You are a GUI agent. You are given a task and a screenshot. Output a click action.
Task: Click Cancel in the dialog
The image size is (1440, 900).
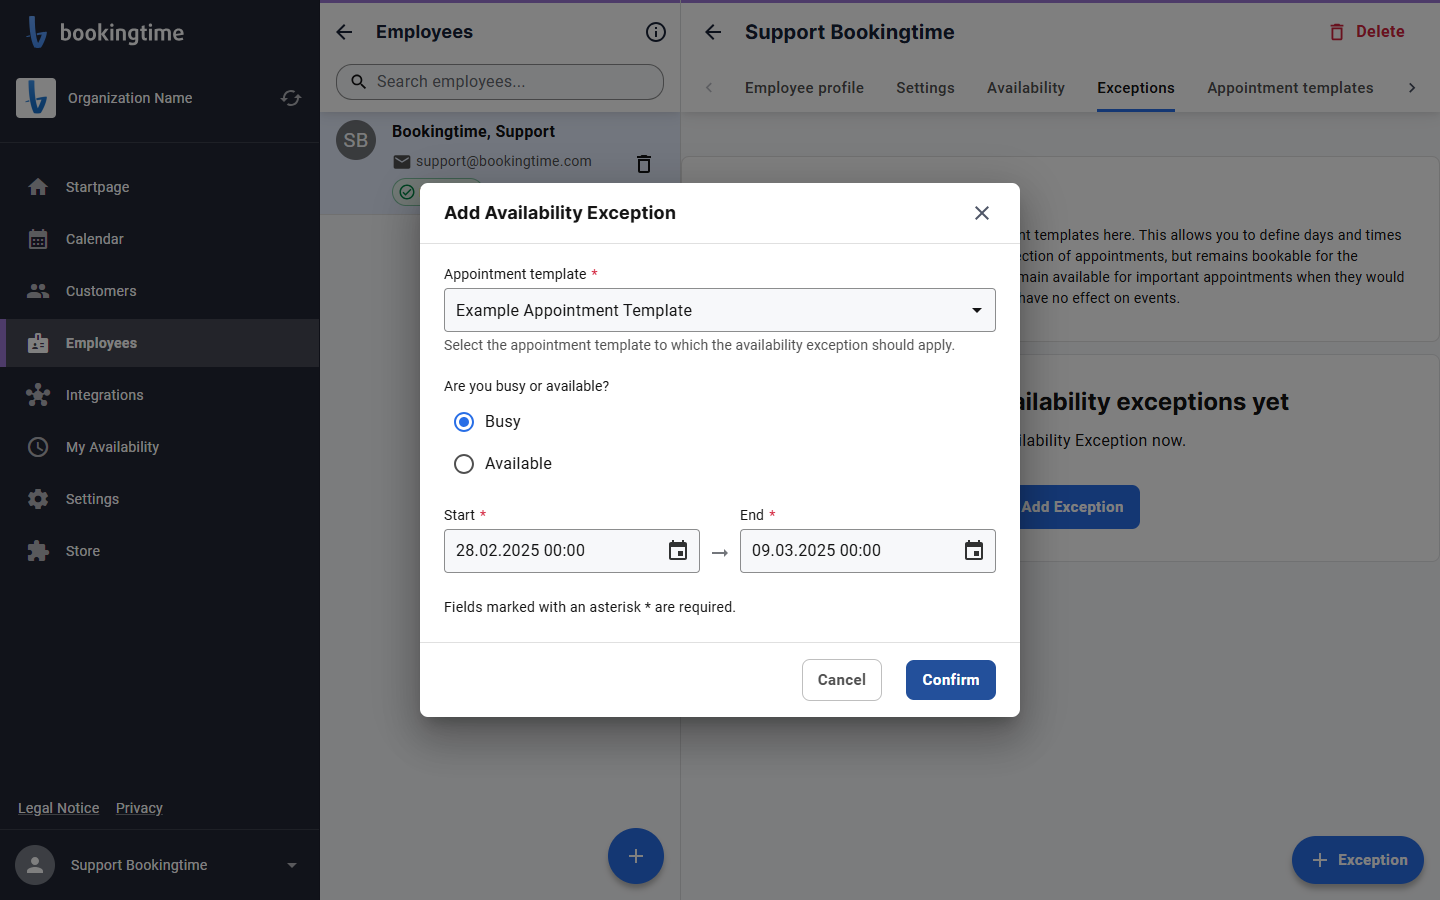click(x=842, y=680)
